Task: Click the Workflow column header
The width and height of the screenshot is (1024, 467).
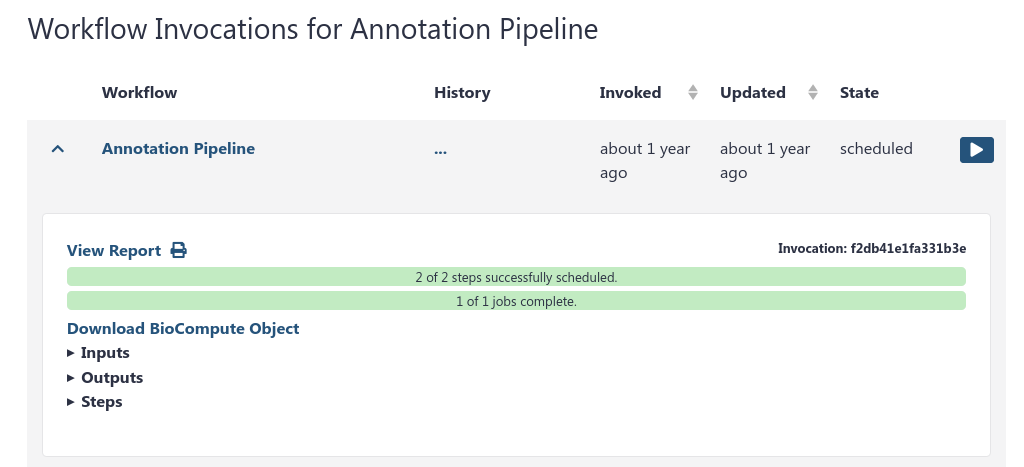Action: click(x=139, y=93)
